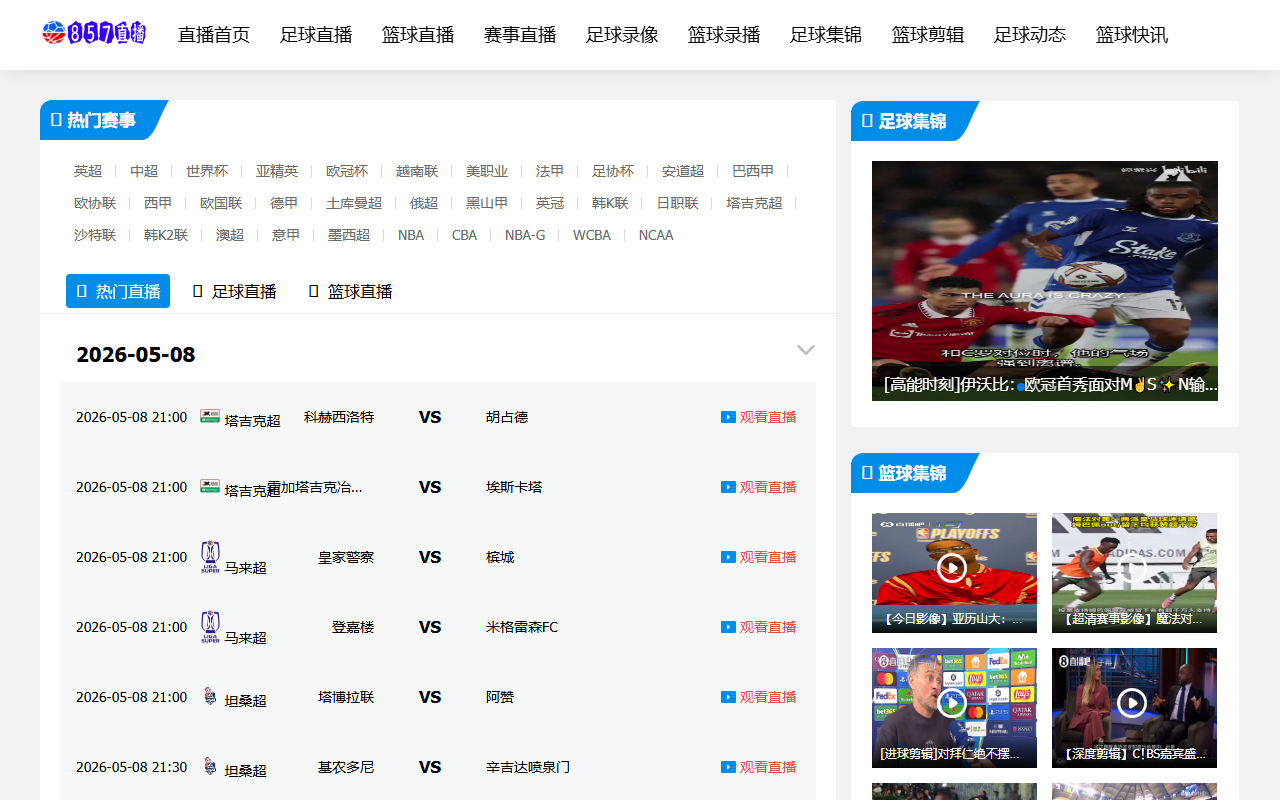Click the Tajik league icon beside 科赫西洛特
Image resolution: width=1280 pixels, height=800 pixels.
tap(210, 416)
